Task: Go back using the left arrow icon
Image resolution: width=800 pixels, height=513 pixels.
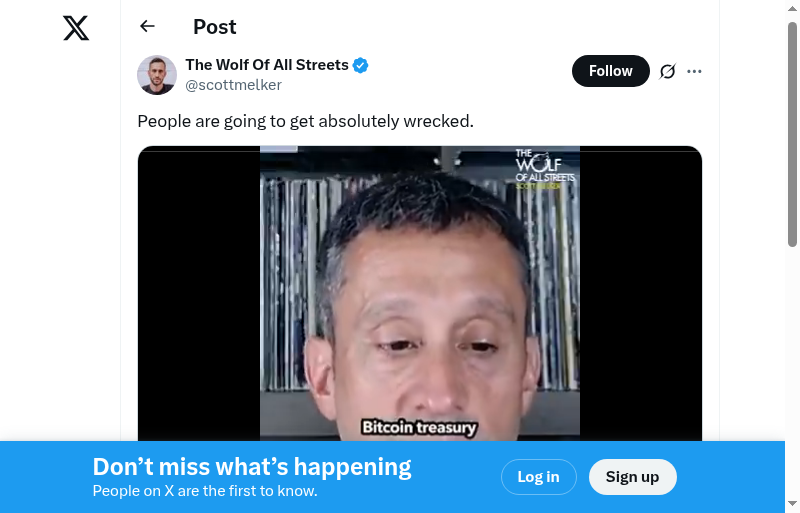Action: tap(147, 26)
